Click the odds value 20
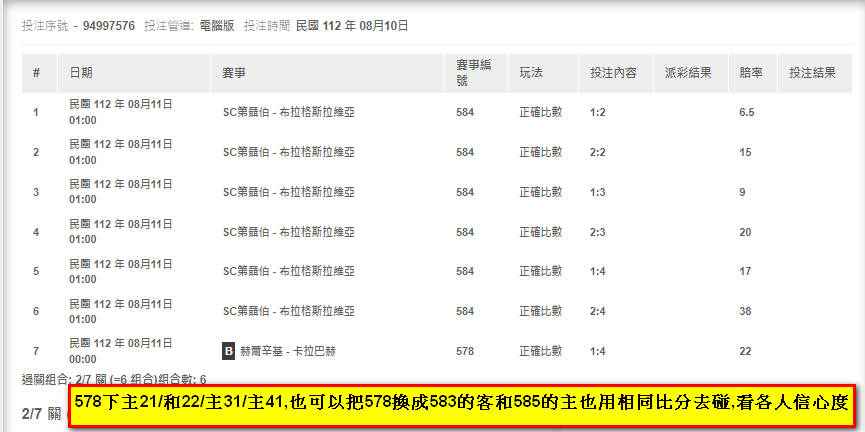Viewport: 865px width, 432px height. point(745,232)
